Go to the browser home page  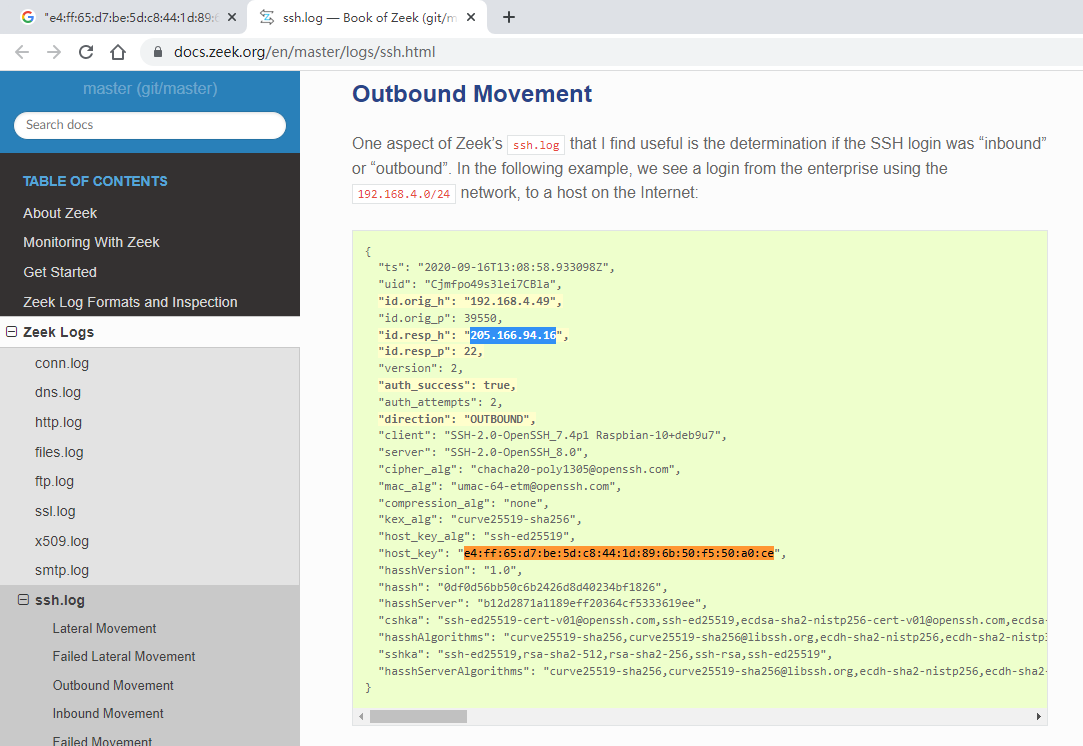pos(118,52)
